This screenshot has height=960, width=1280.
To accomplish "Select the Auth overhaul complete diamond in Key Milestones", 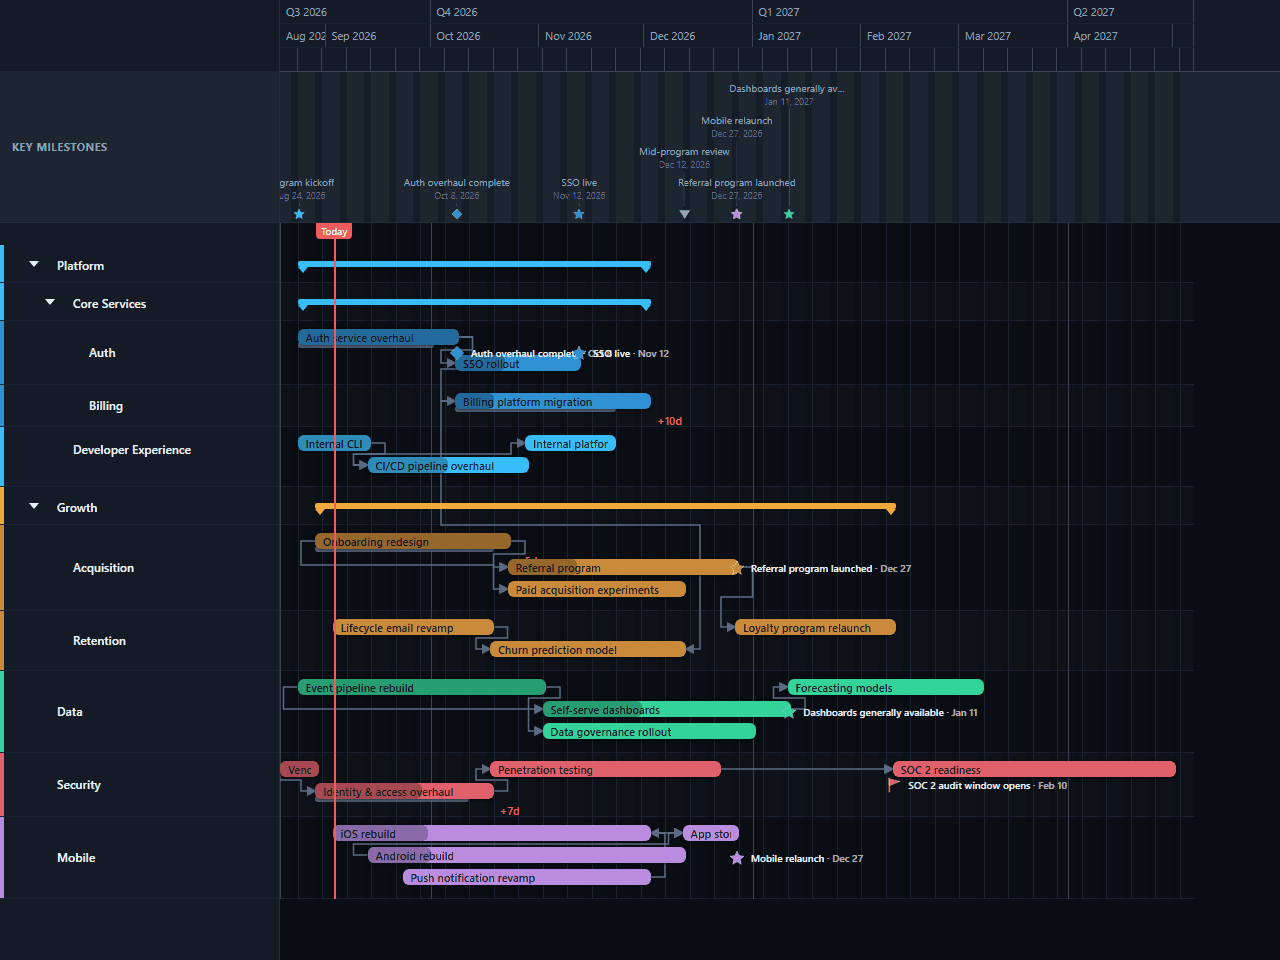I will pos(457,214).
